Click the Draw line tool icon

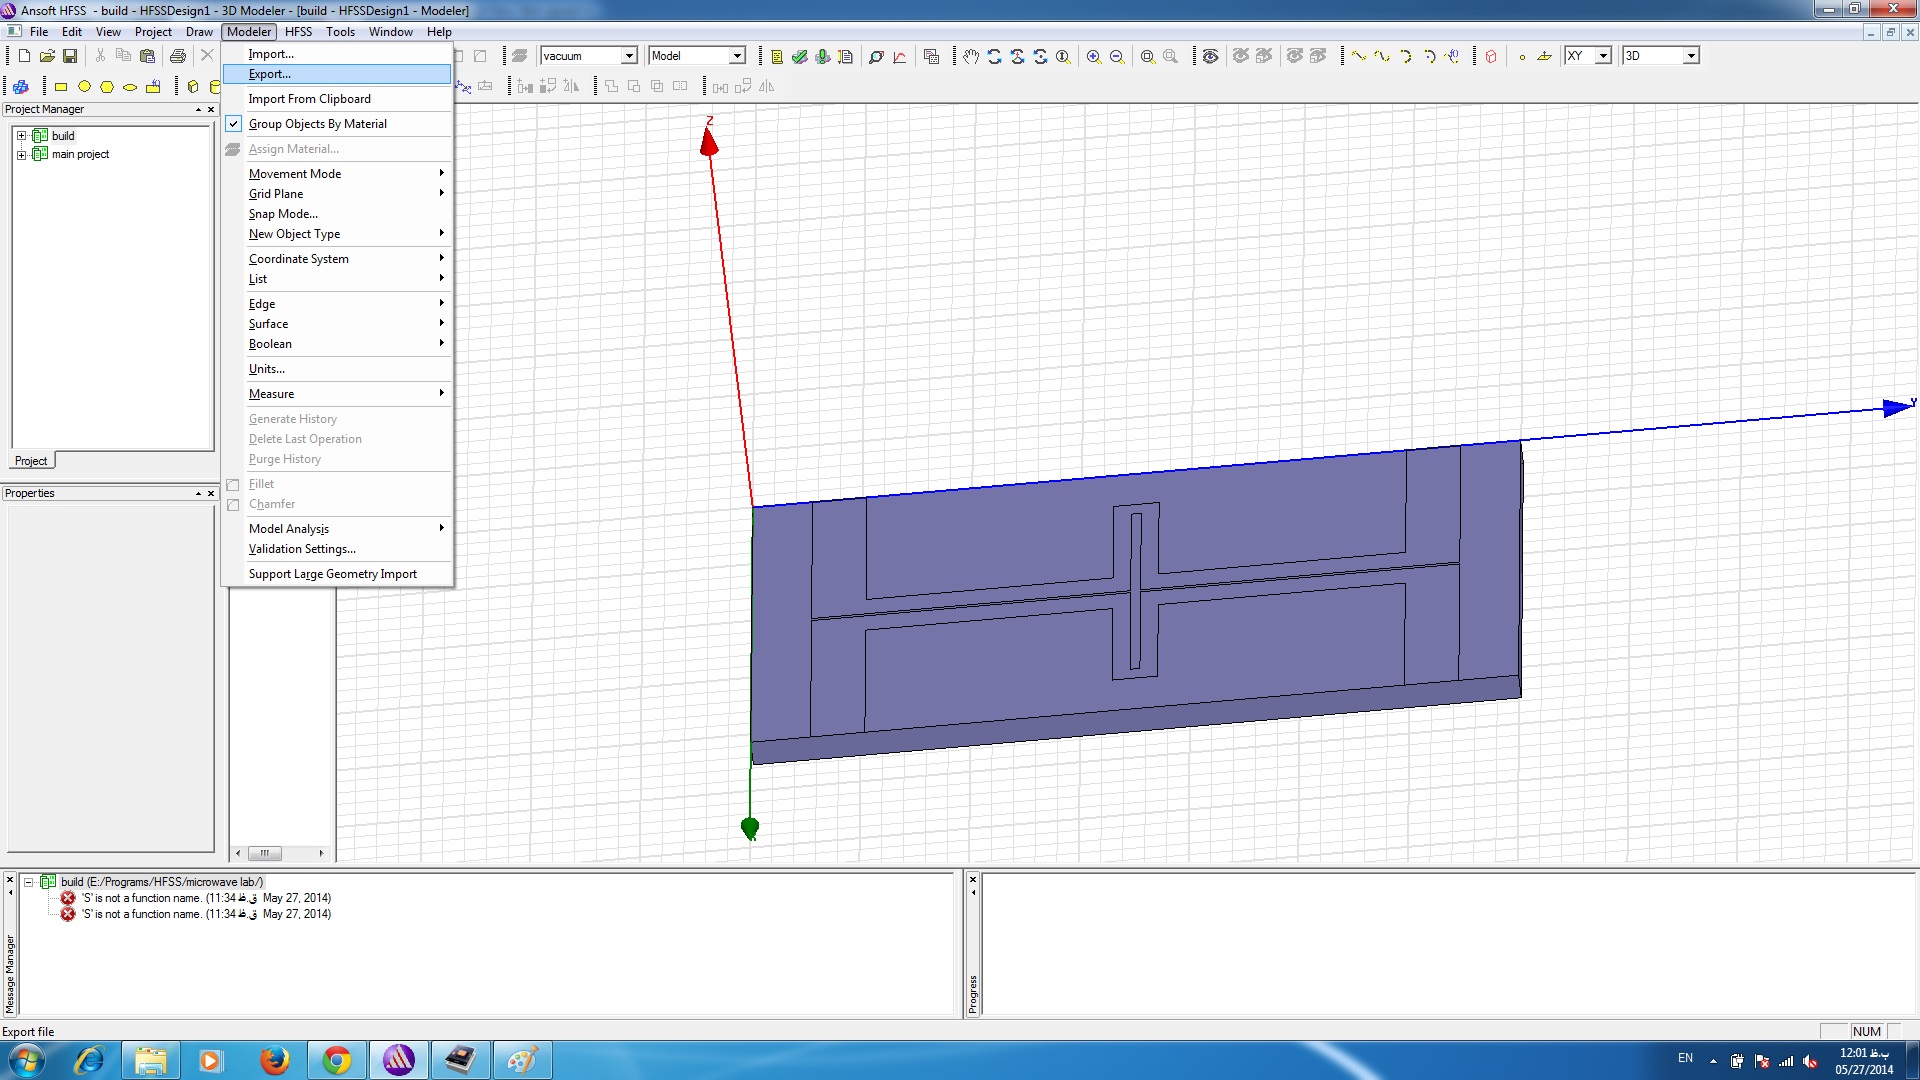coord(1358,57)
